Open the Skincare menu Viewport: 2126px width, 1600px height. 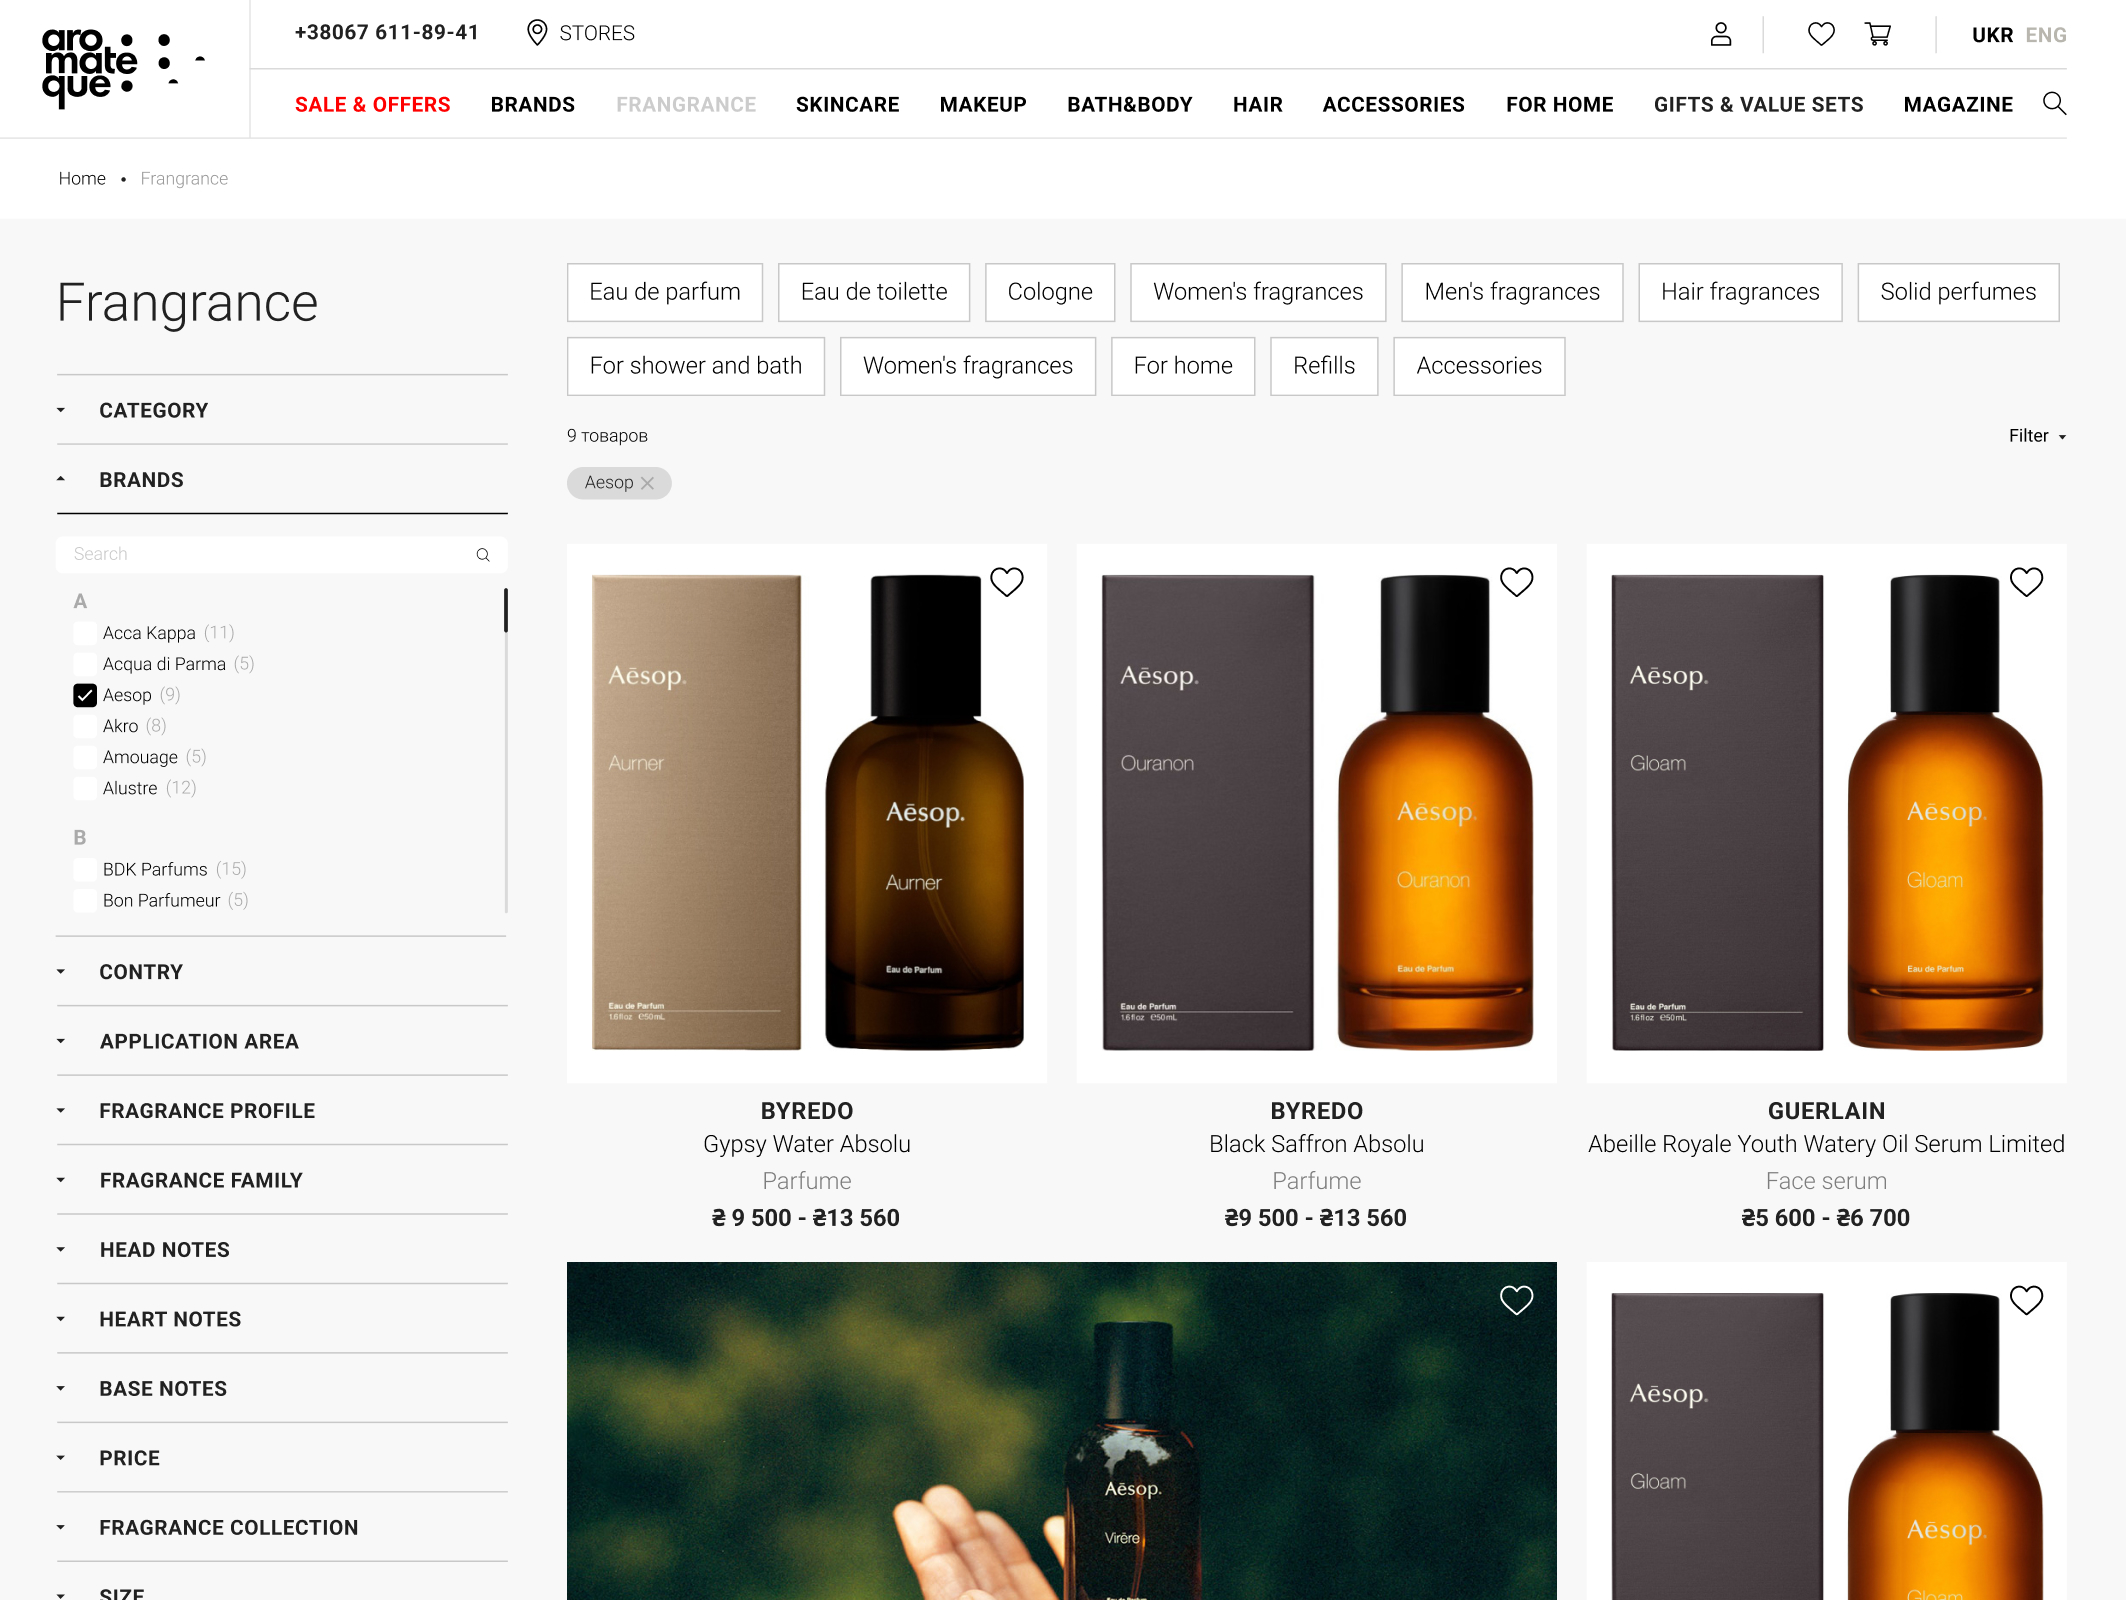[847, 104]
